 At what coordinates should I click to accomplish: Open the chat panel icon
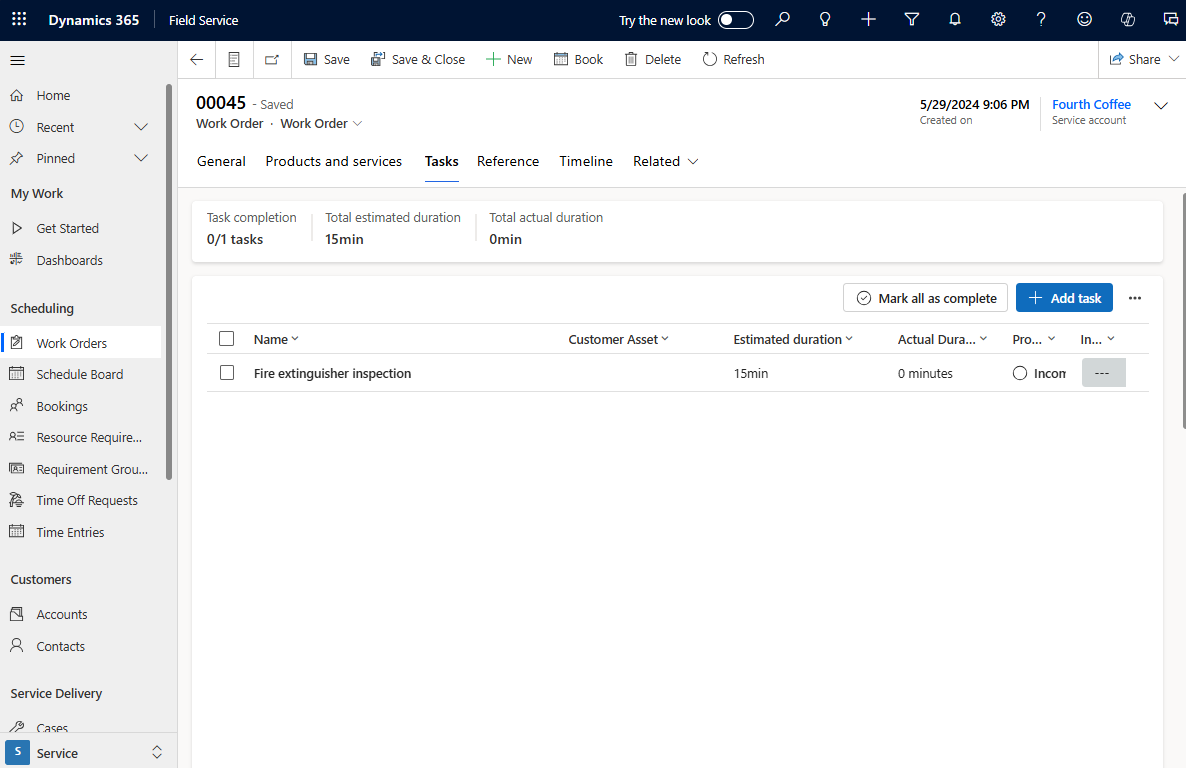pos(1170,20)
